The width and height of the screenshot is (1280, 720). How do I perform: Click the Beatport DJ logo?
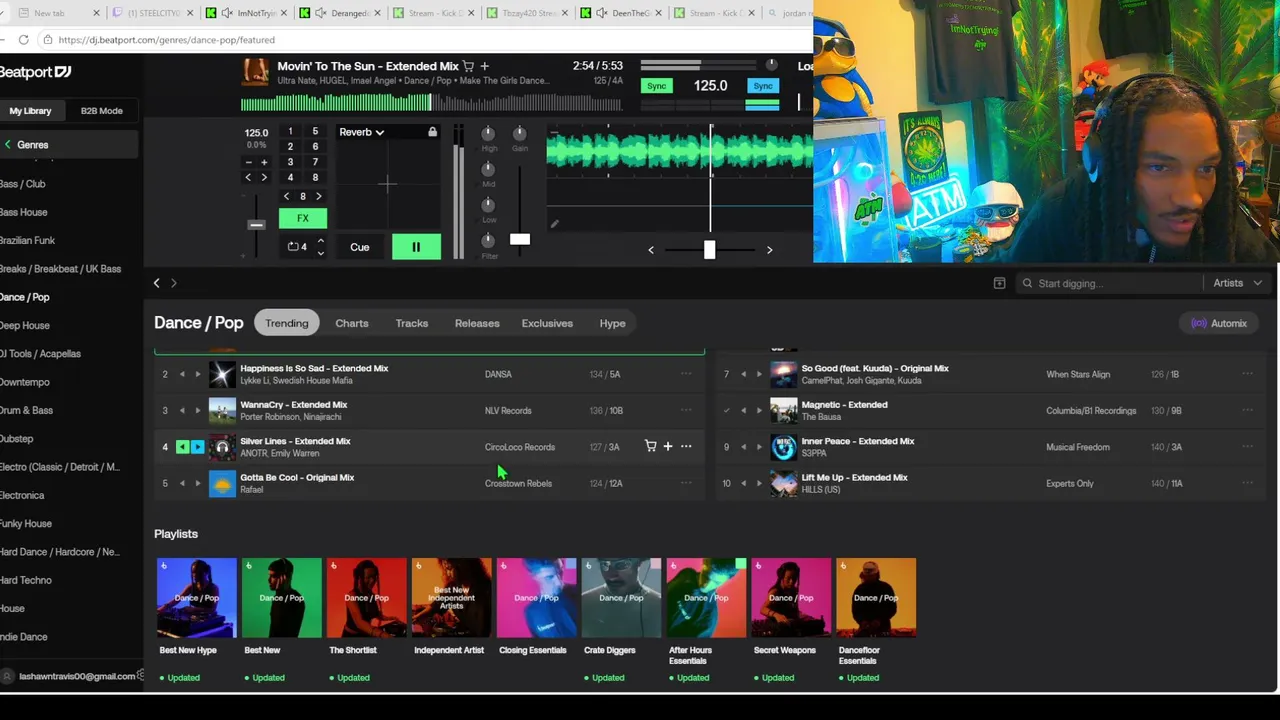[36, 72]
